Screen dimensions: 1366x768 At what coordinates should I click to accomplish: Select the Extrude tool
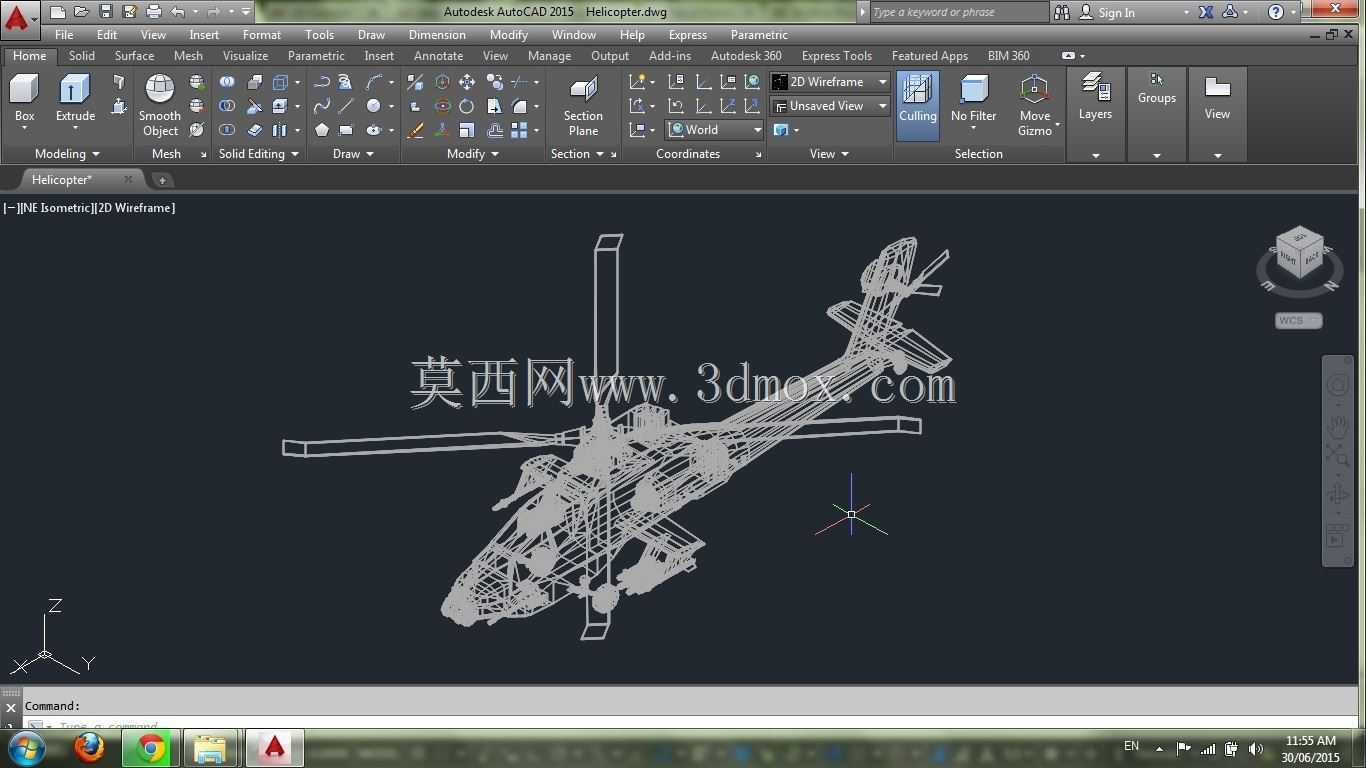point(75,98)
